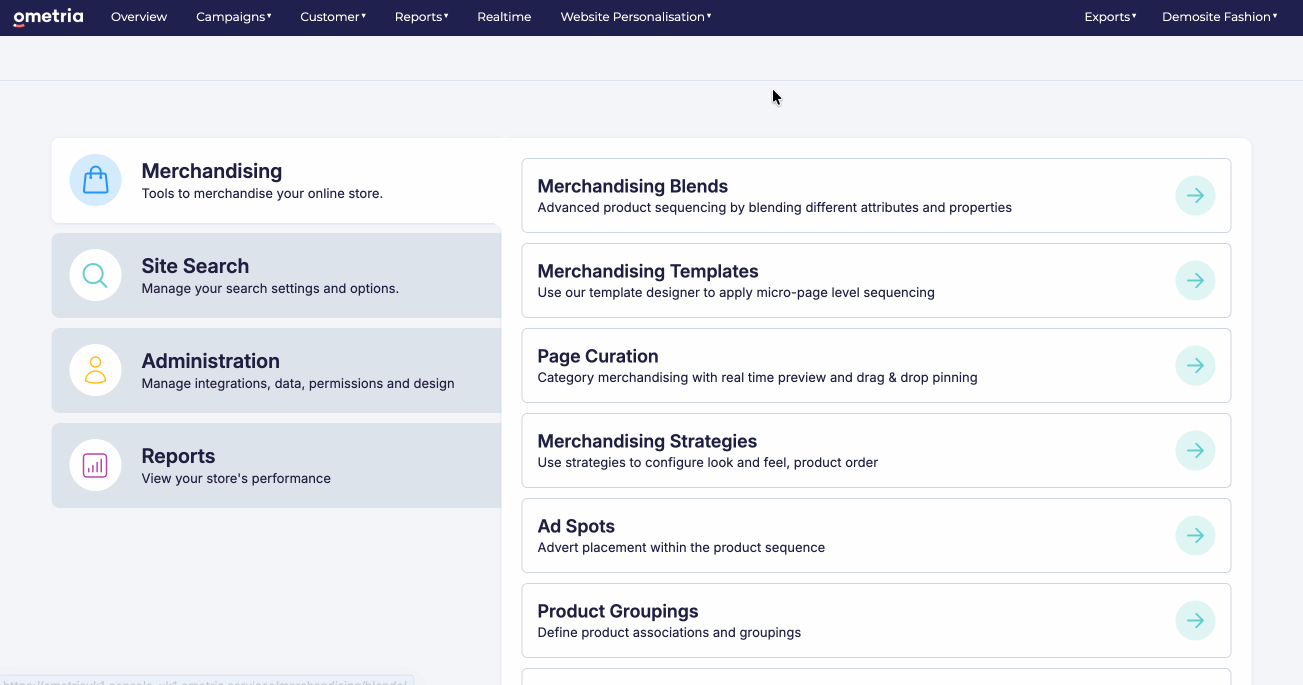Click 'Advert placement within the product sequence' text
This screenshot has height=685, width=1303.
[681, 548]
